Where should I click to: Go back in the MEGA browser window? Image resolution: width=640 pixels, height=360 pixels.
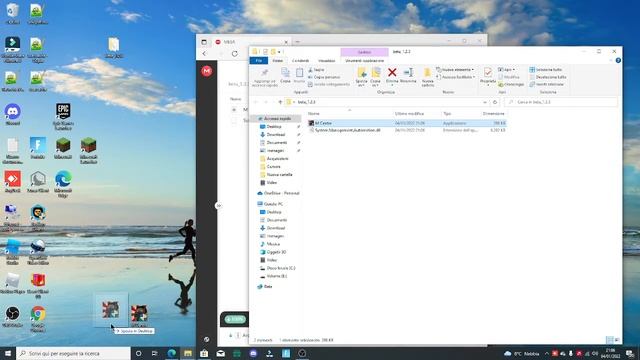tap(204, 53)
